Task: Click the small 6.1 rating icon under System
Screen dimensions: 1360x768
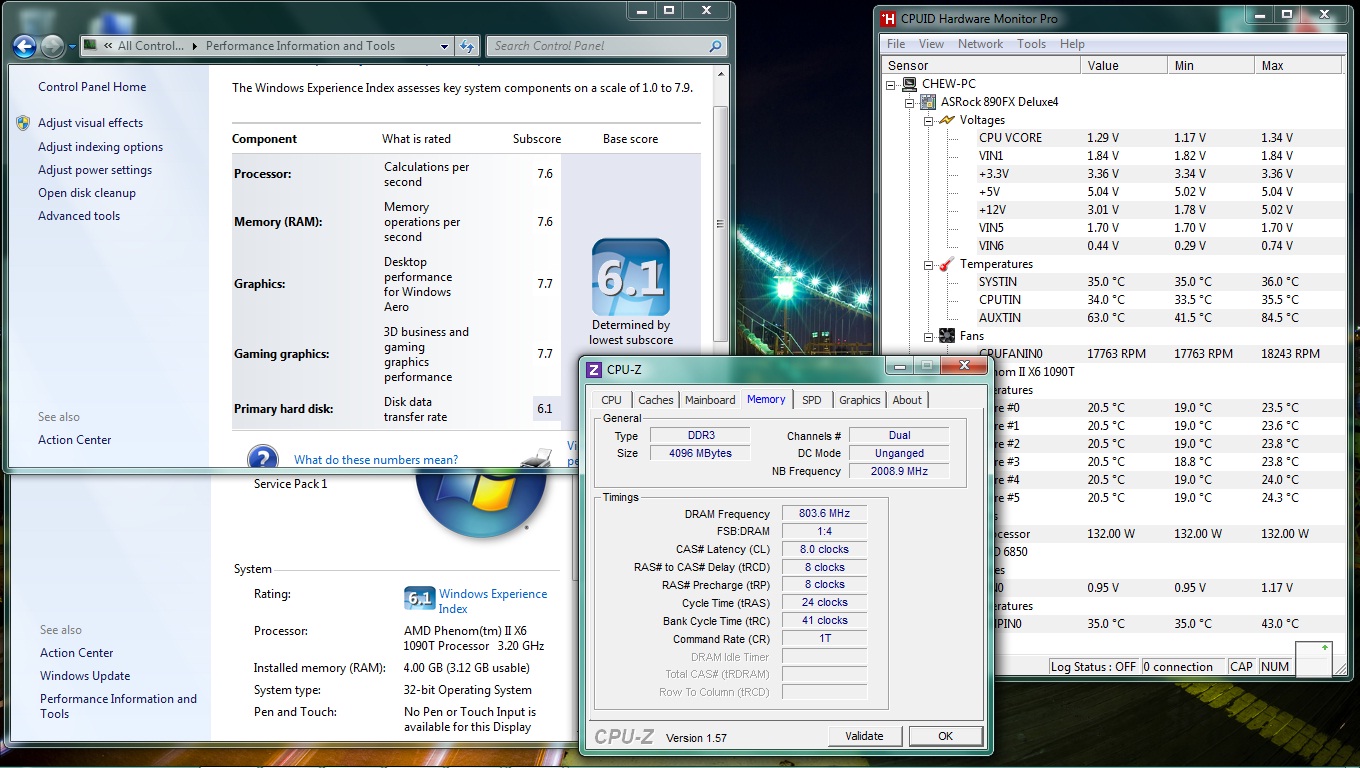Action: tap(420, 599)
